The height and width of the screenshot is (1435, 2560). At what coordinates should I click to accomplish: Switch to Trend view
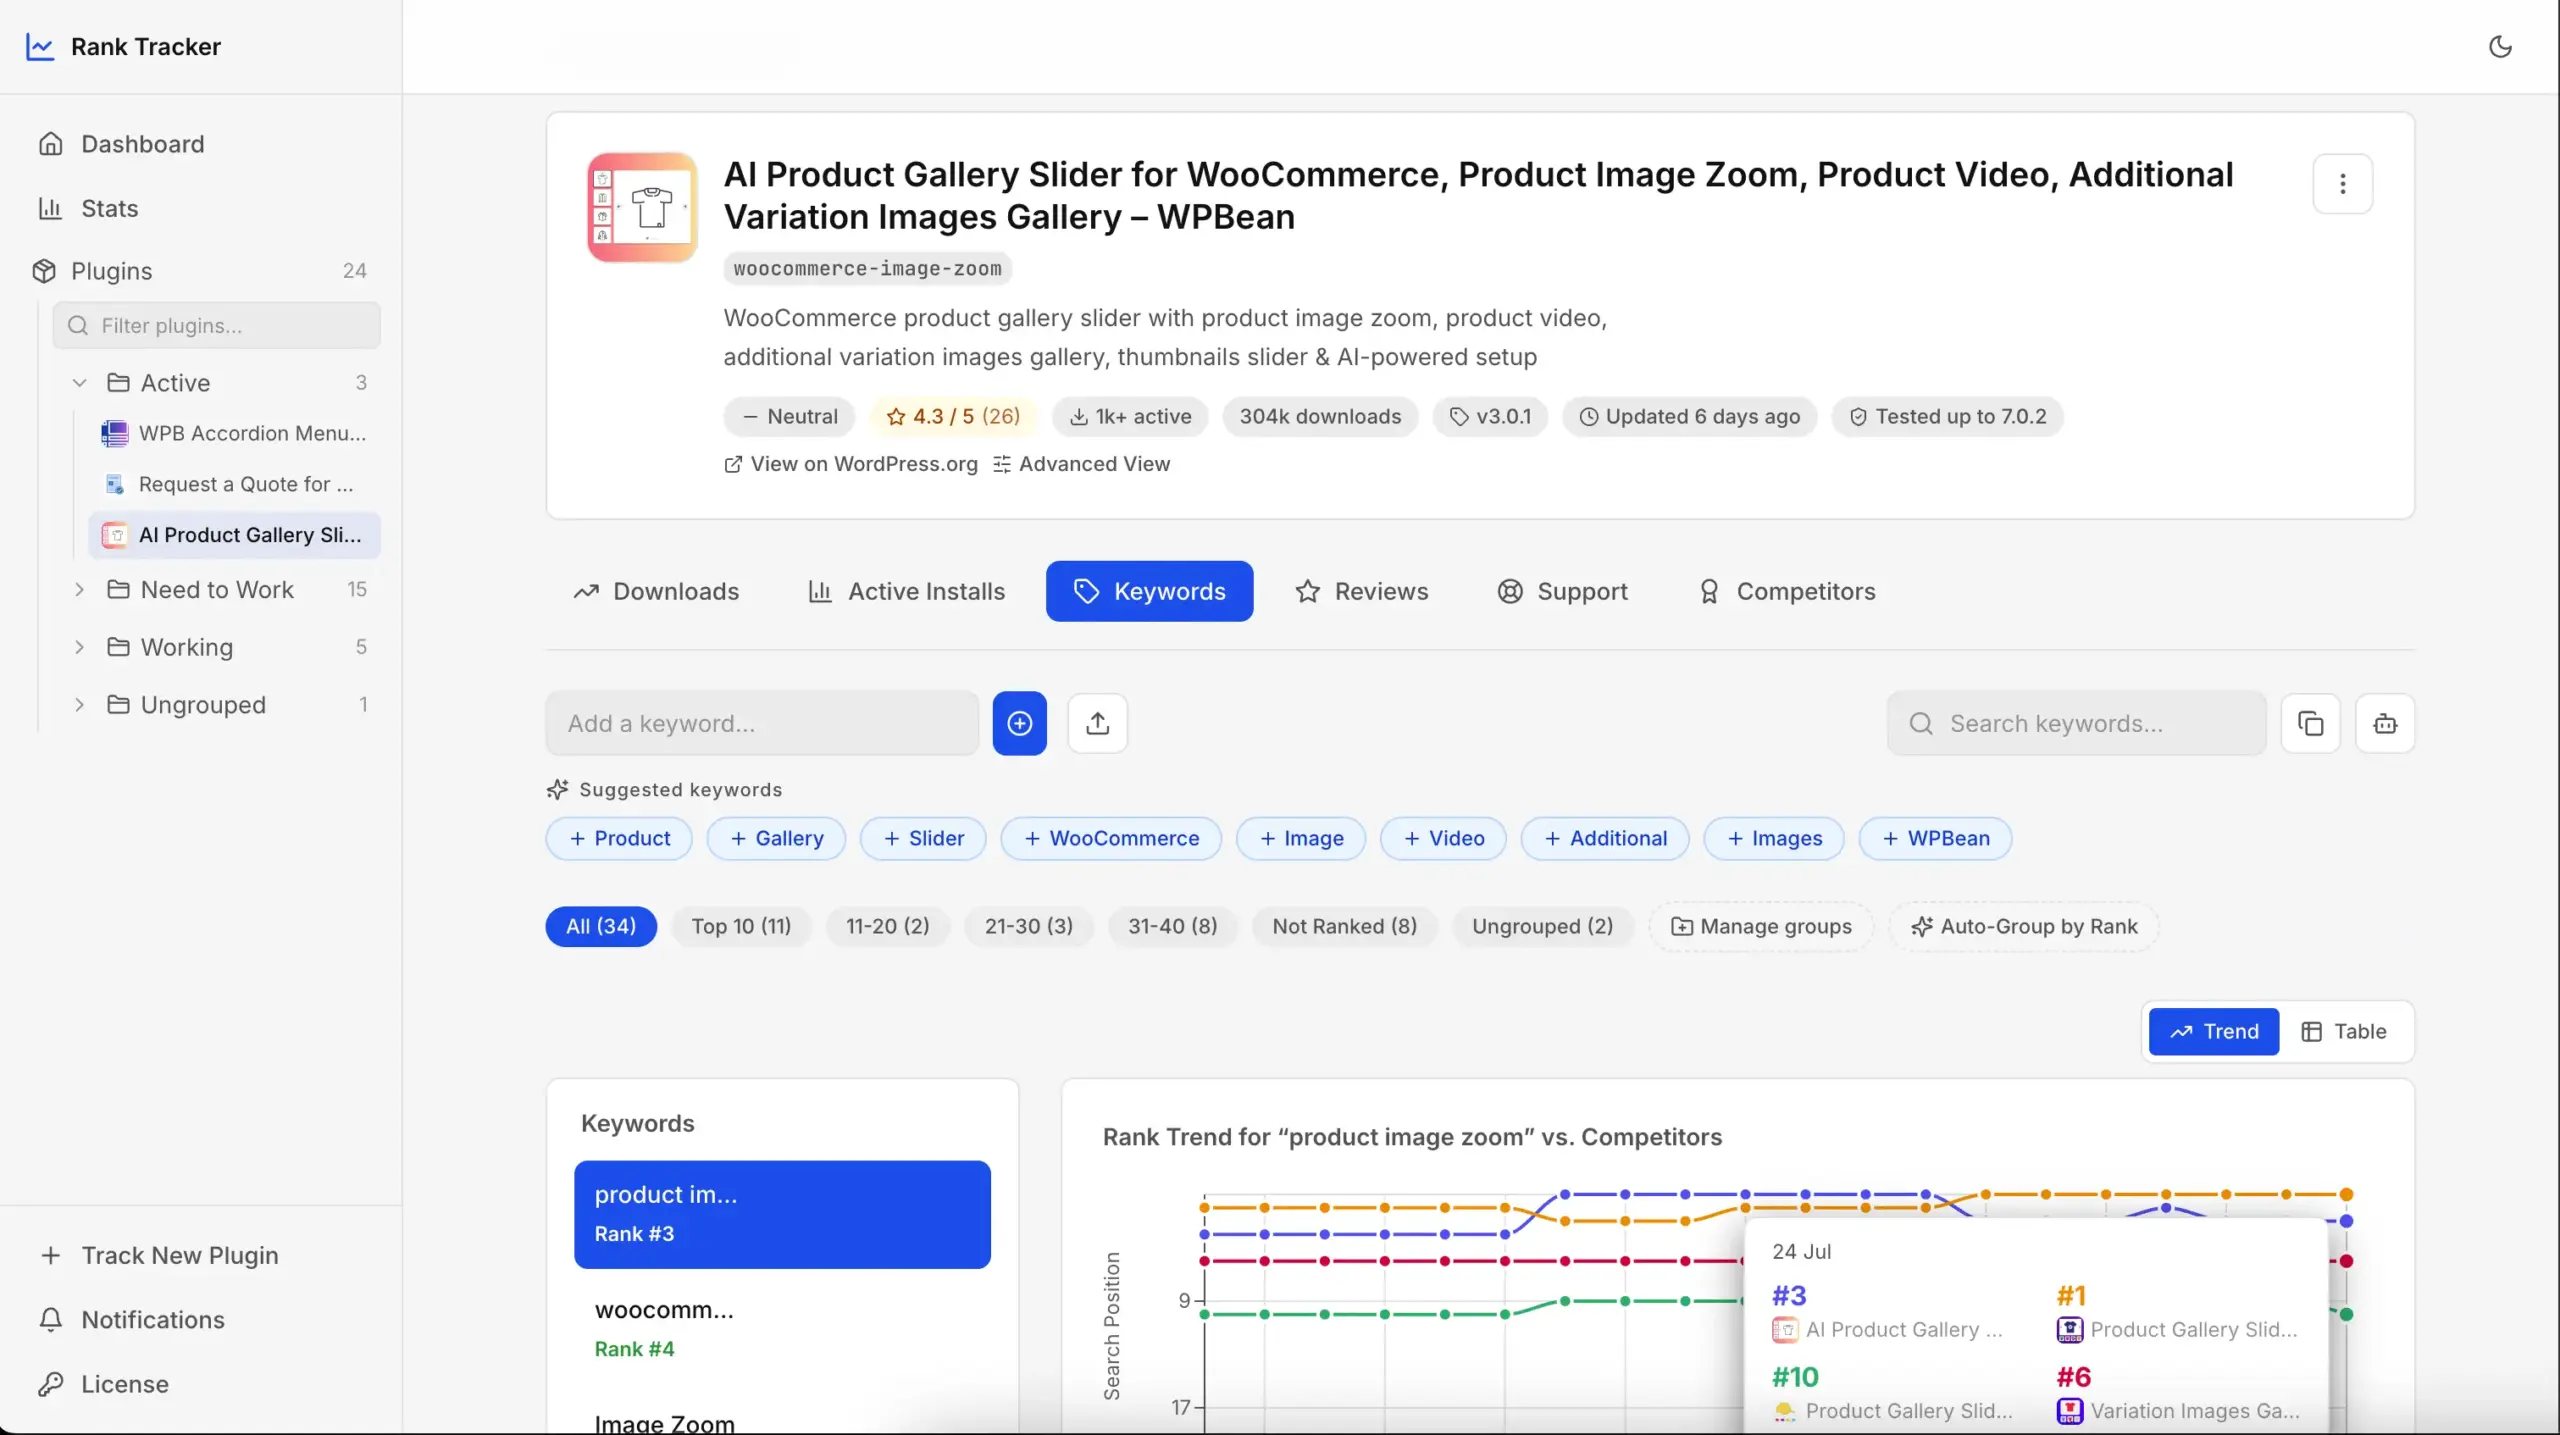2214,1031
